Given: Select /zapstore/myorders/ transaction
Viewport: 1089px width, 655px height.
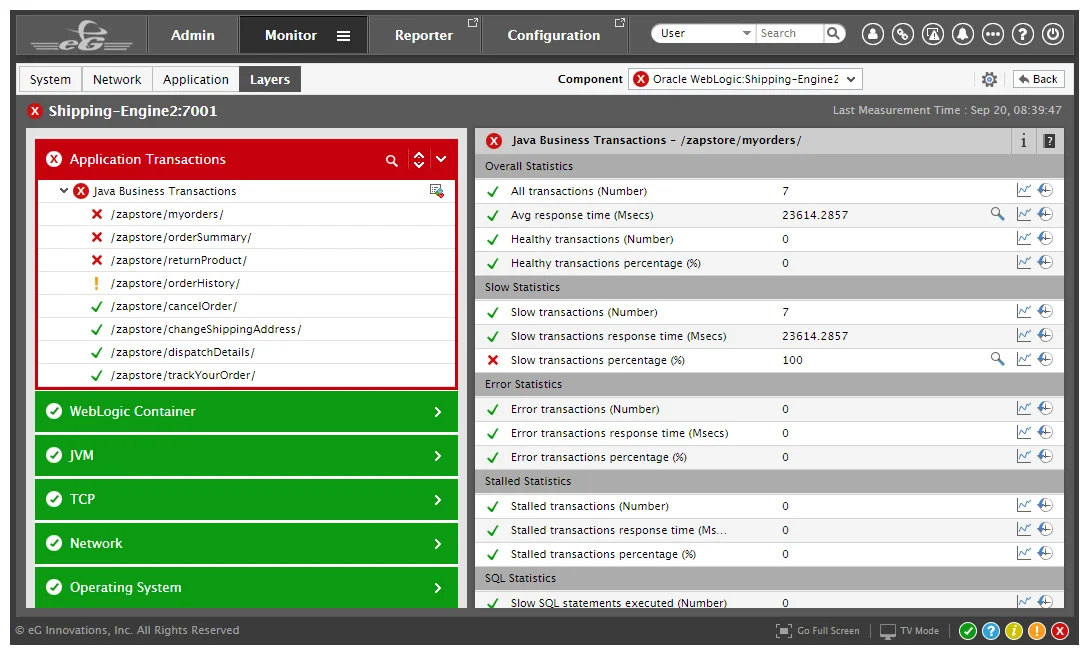Looking at the screenshot, I should pyautogui.click(x=167, y=214).
